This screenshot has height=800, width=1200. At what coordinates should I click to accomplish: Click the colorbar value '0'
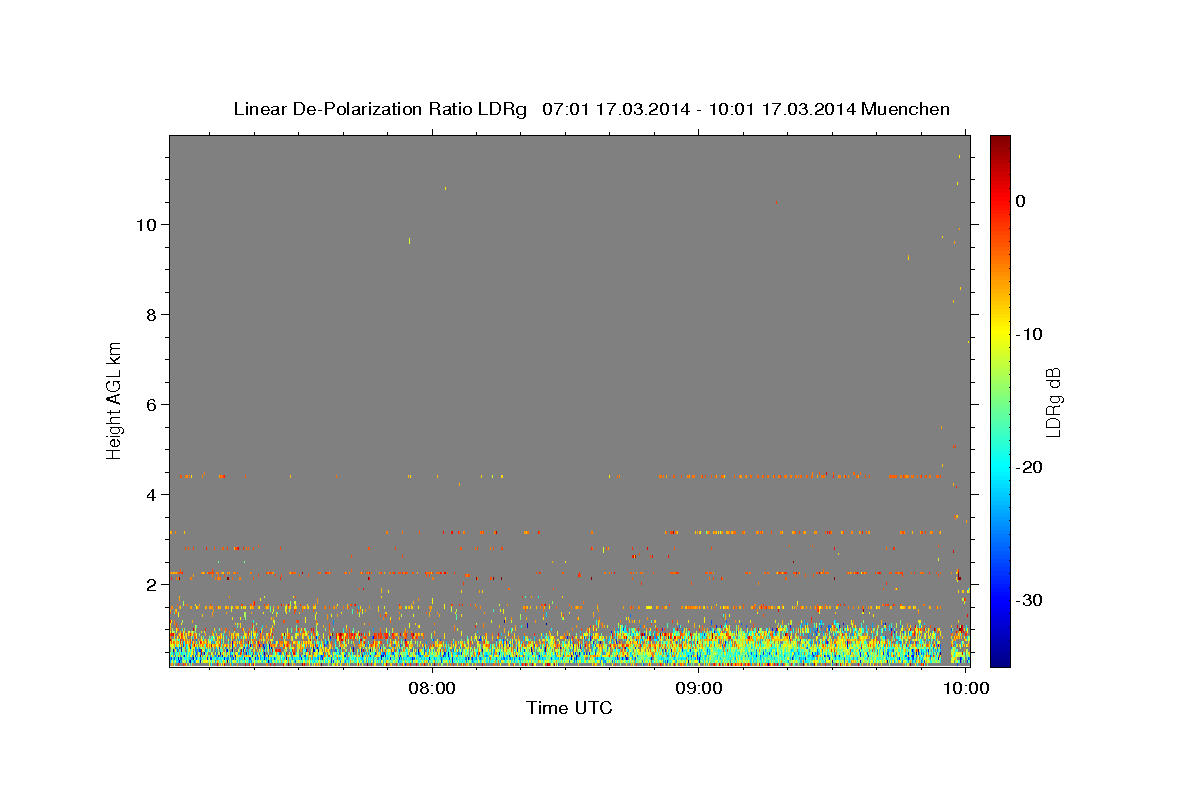(1020, 201)
